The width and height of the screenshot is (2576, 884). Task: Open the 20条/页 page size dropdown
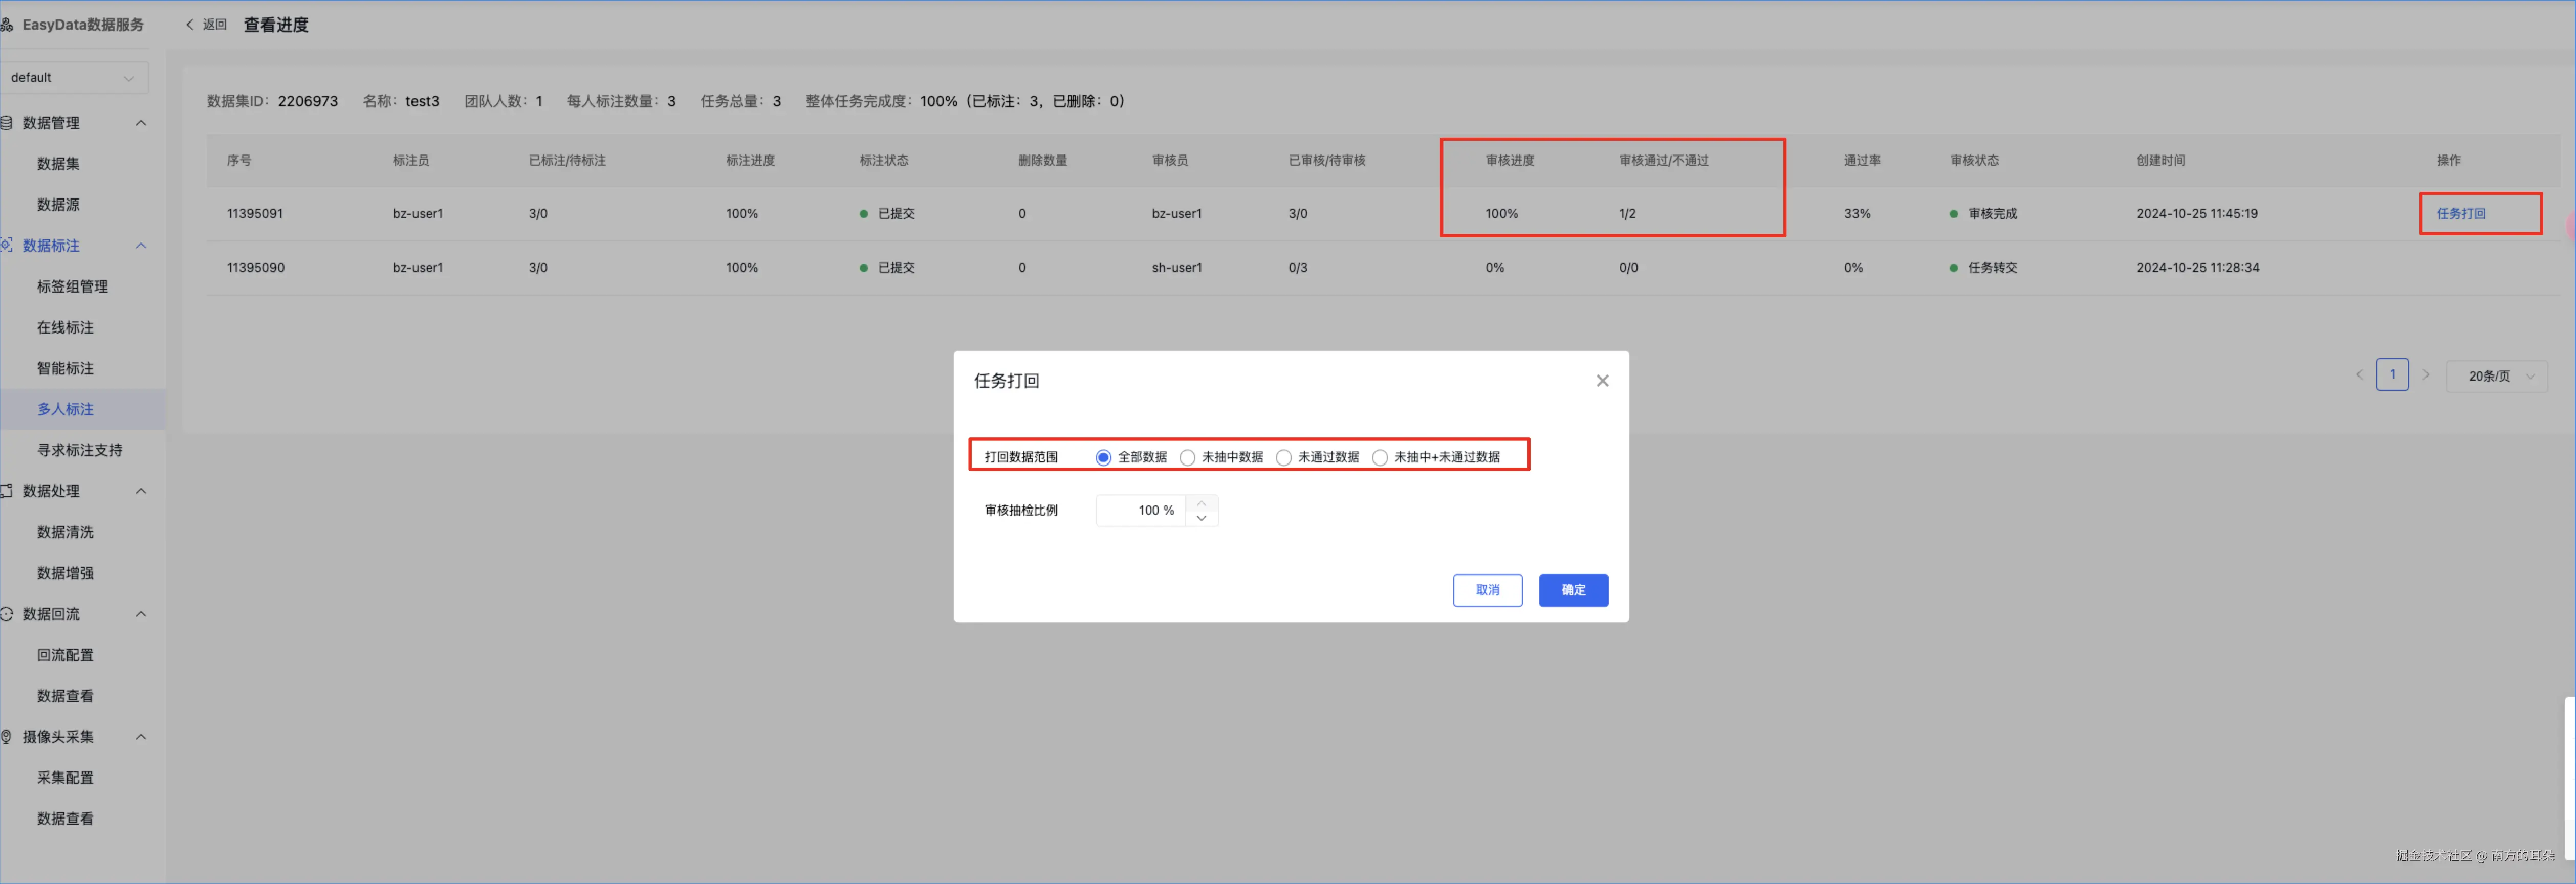pyautogui.click(x=2496, y=376)
